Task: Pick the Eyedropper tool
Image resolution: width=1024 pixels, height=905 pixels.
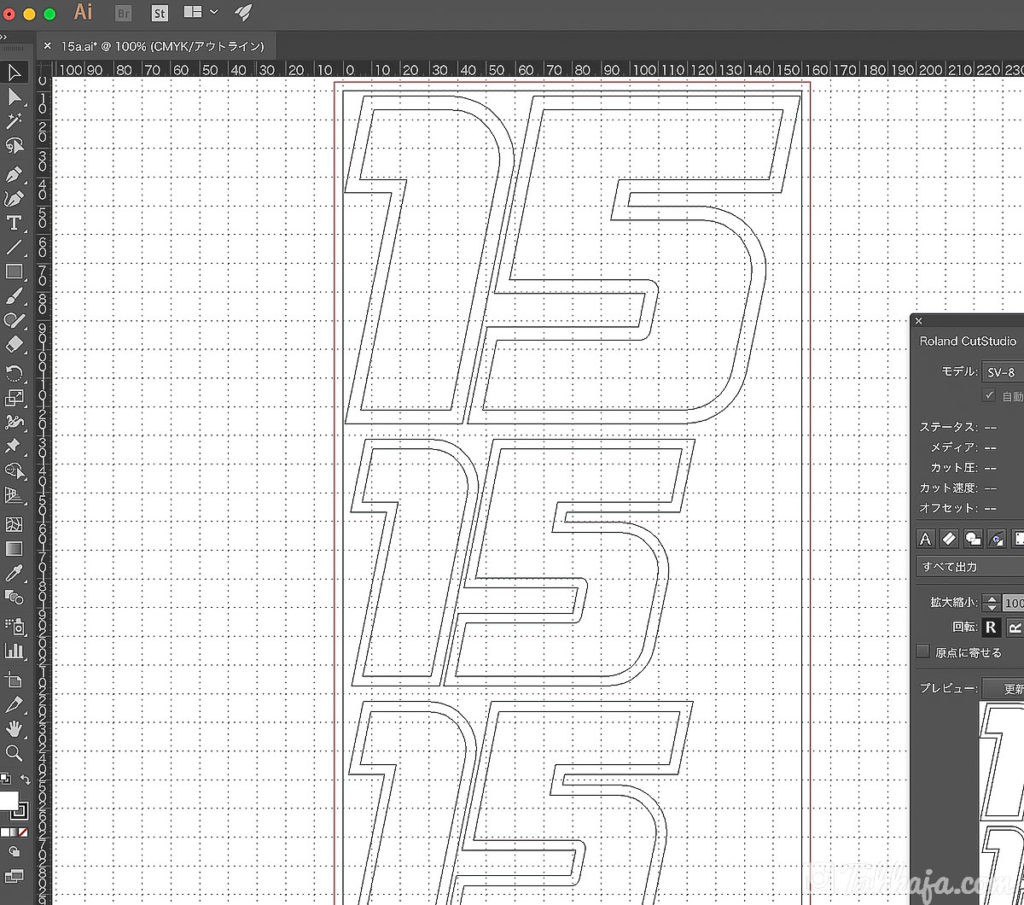Action: pyautogui.click(x=14, y=573)
